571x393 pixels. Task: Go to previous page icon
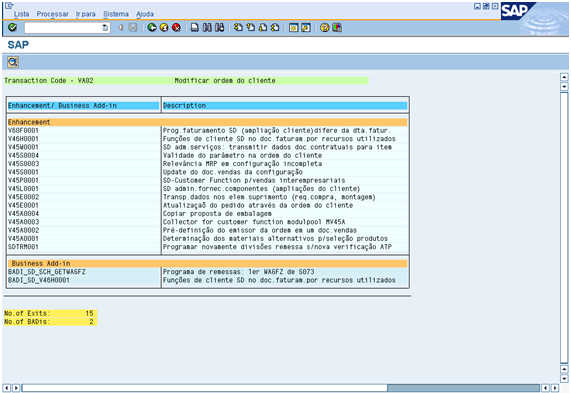click(251, 28)
